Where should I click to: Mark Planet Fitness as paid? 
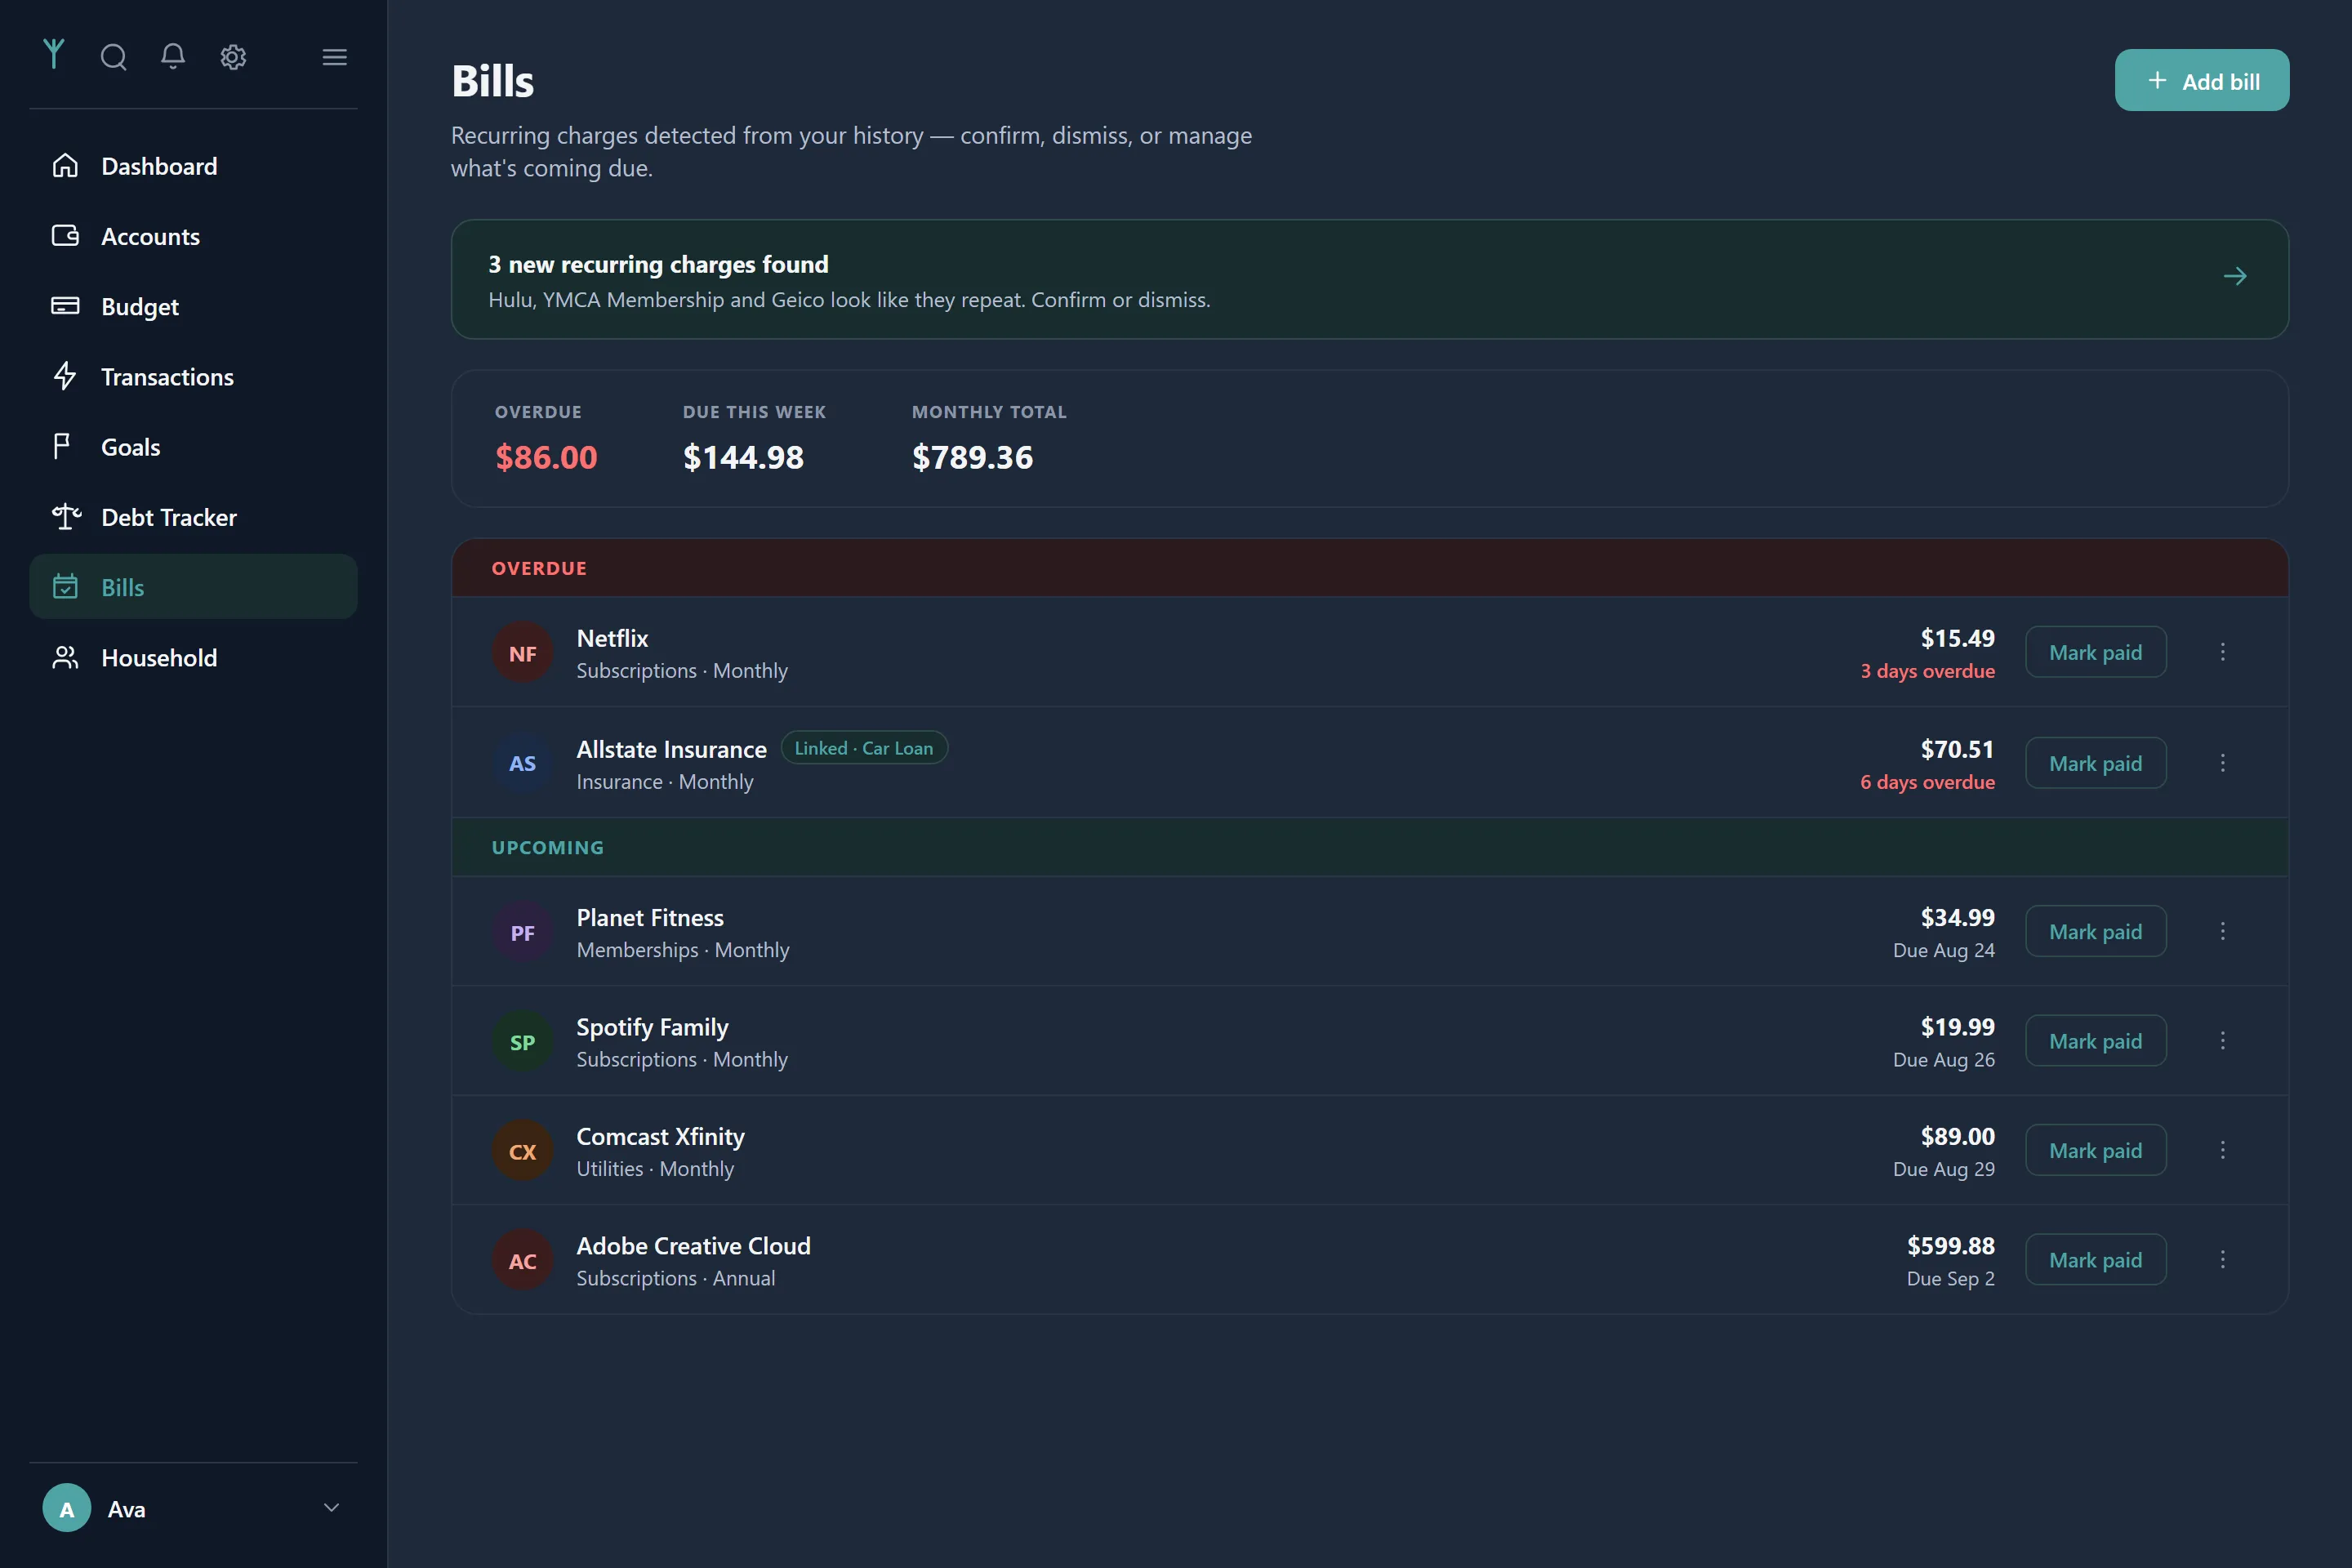(x=2095, y=931)
